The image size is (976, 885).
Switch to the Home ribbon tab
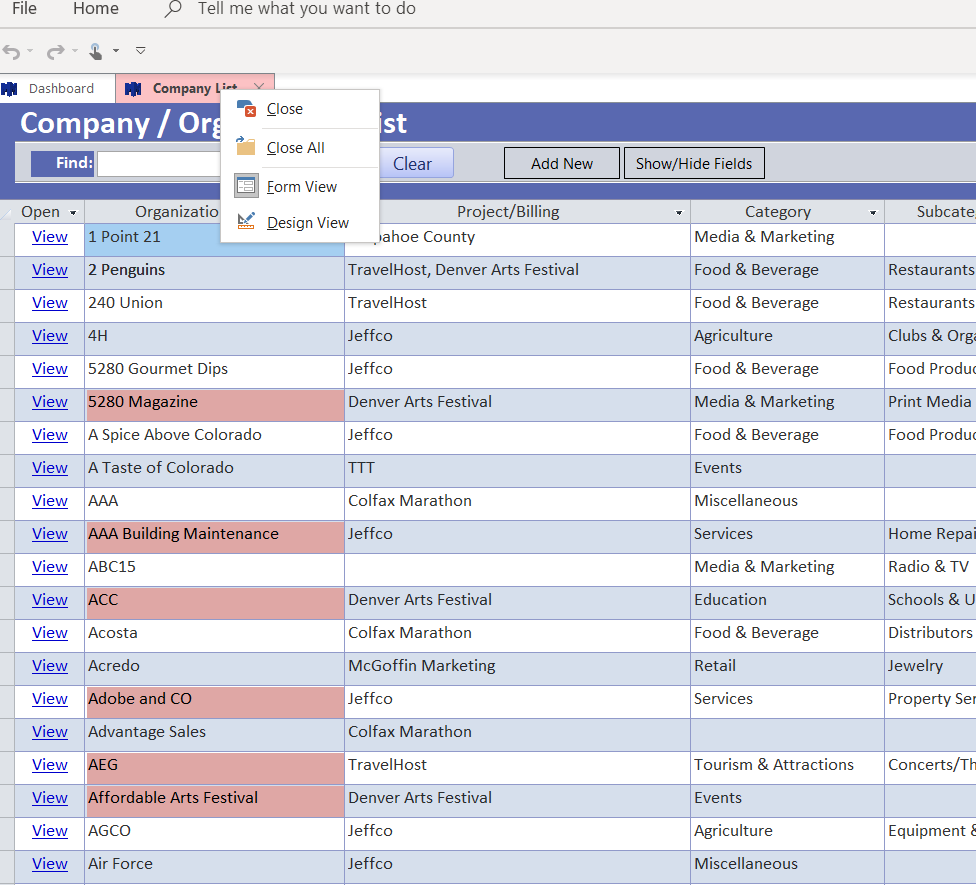click(96, 9)
